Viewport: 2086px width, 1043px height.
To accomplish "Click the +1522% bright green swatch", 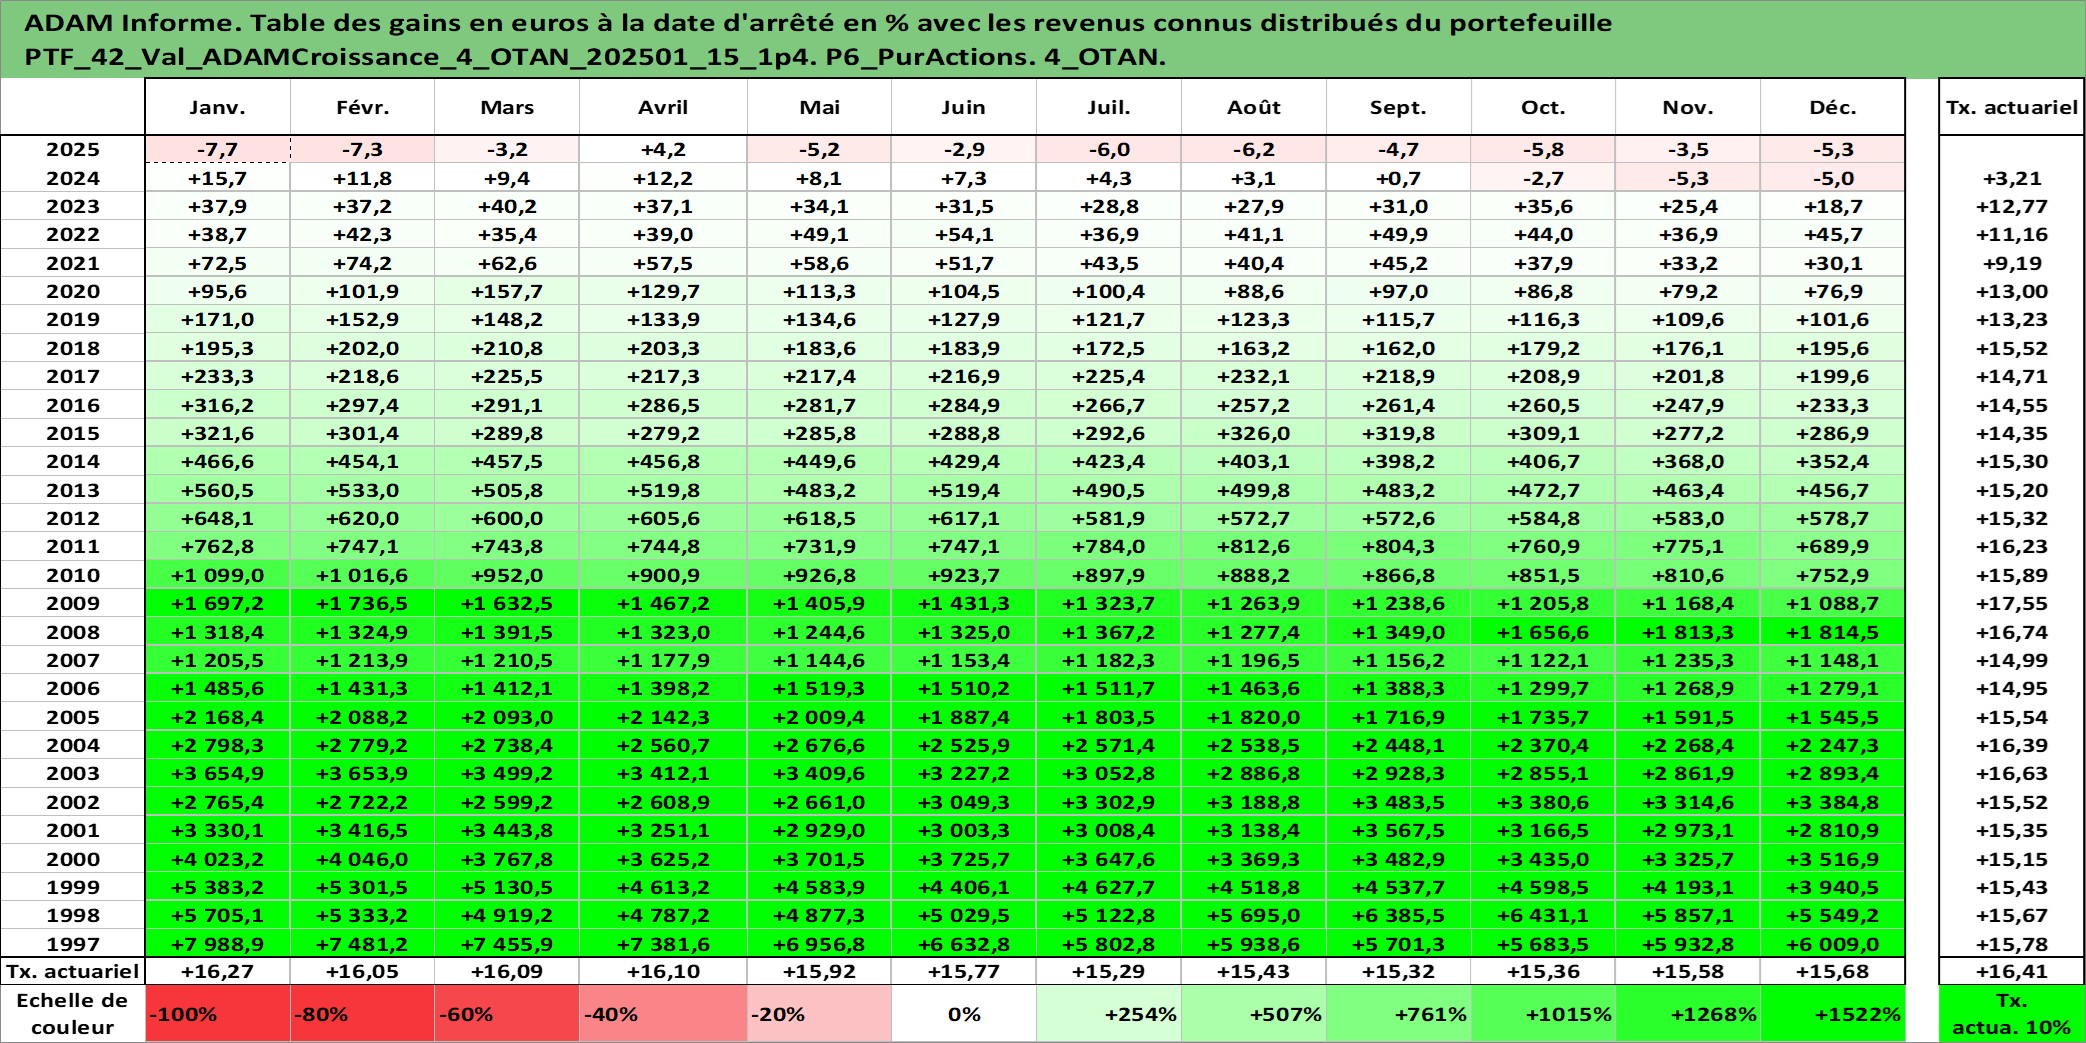I will click(1832, 1014).
